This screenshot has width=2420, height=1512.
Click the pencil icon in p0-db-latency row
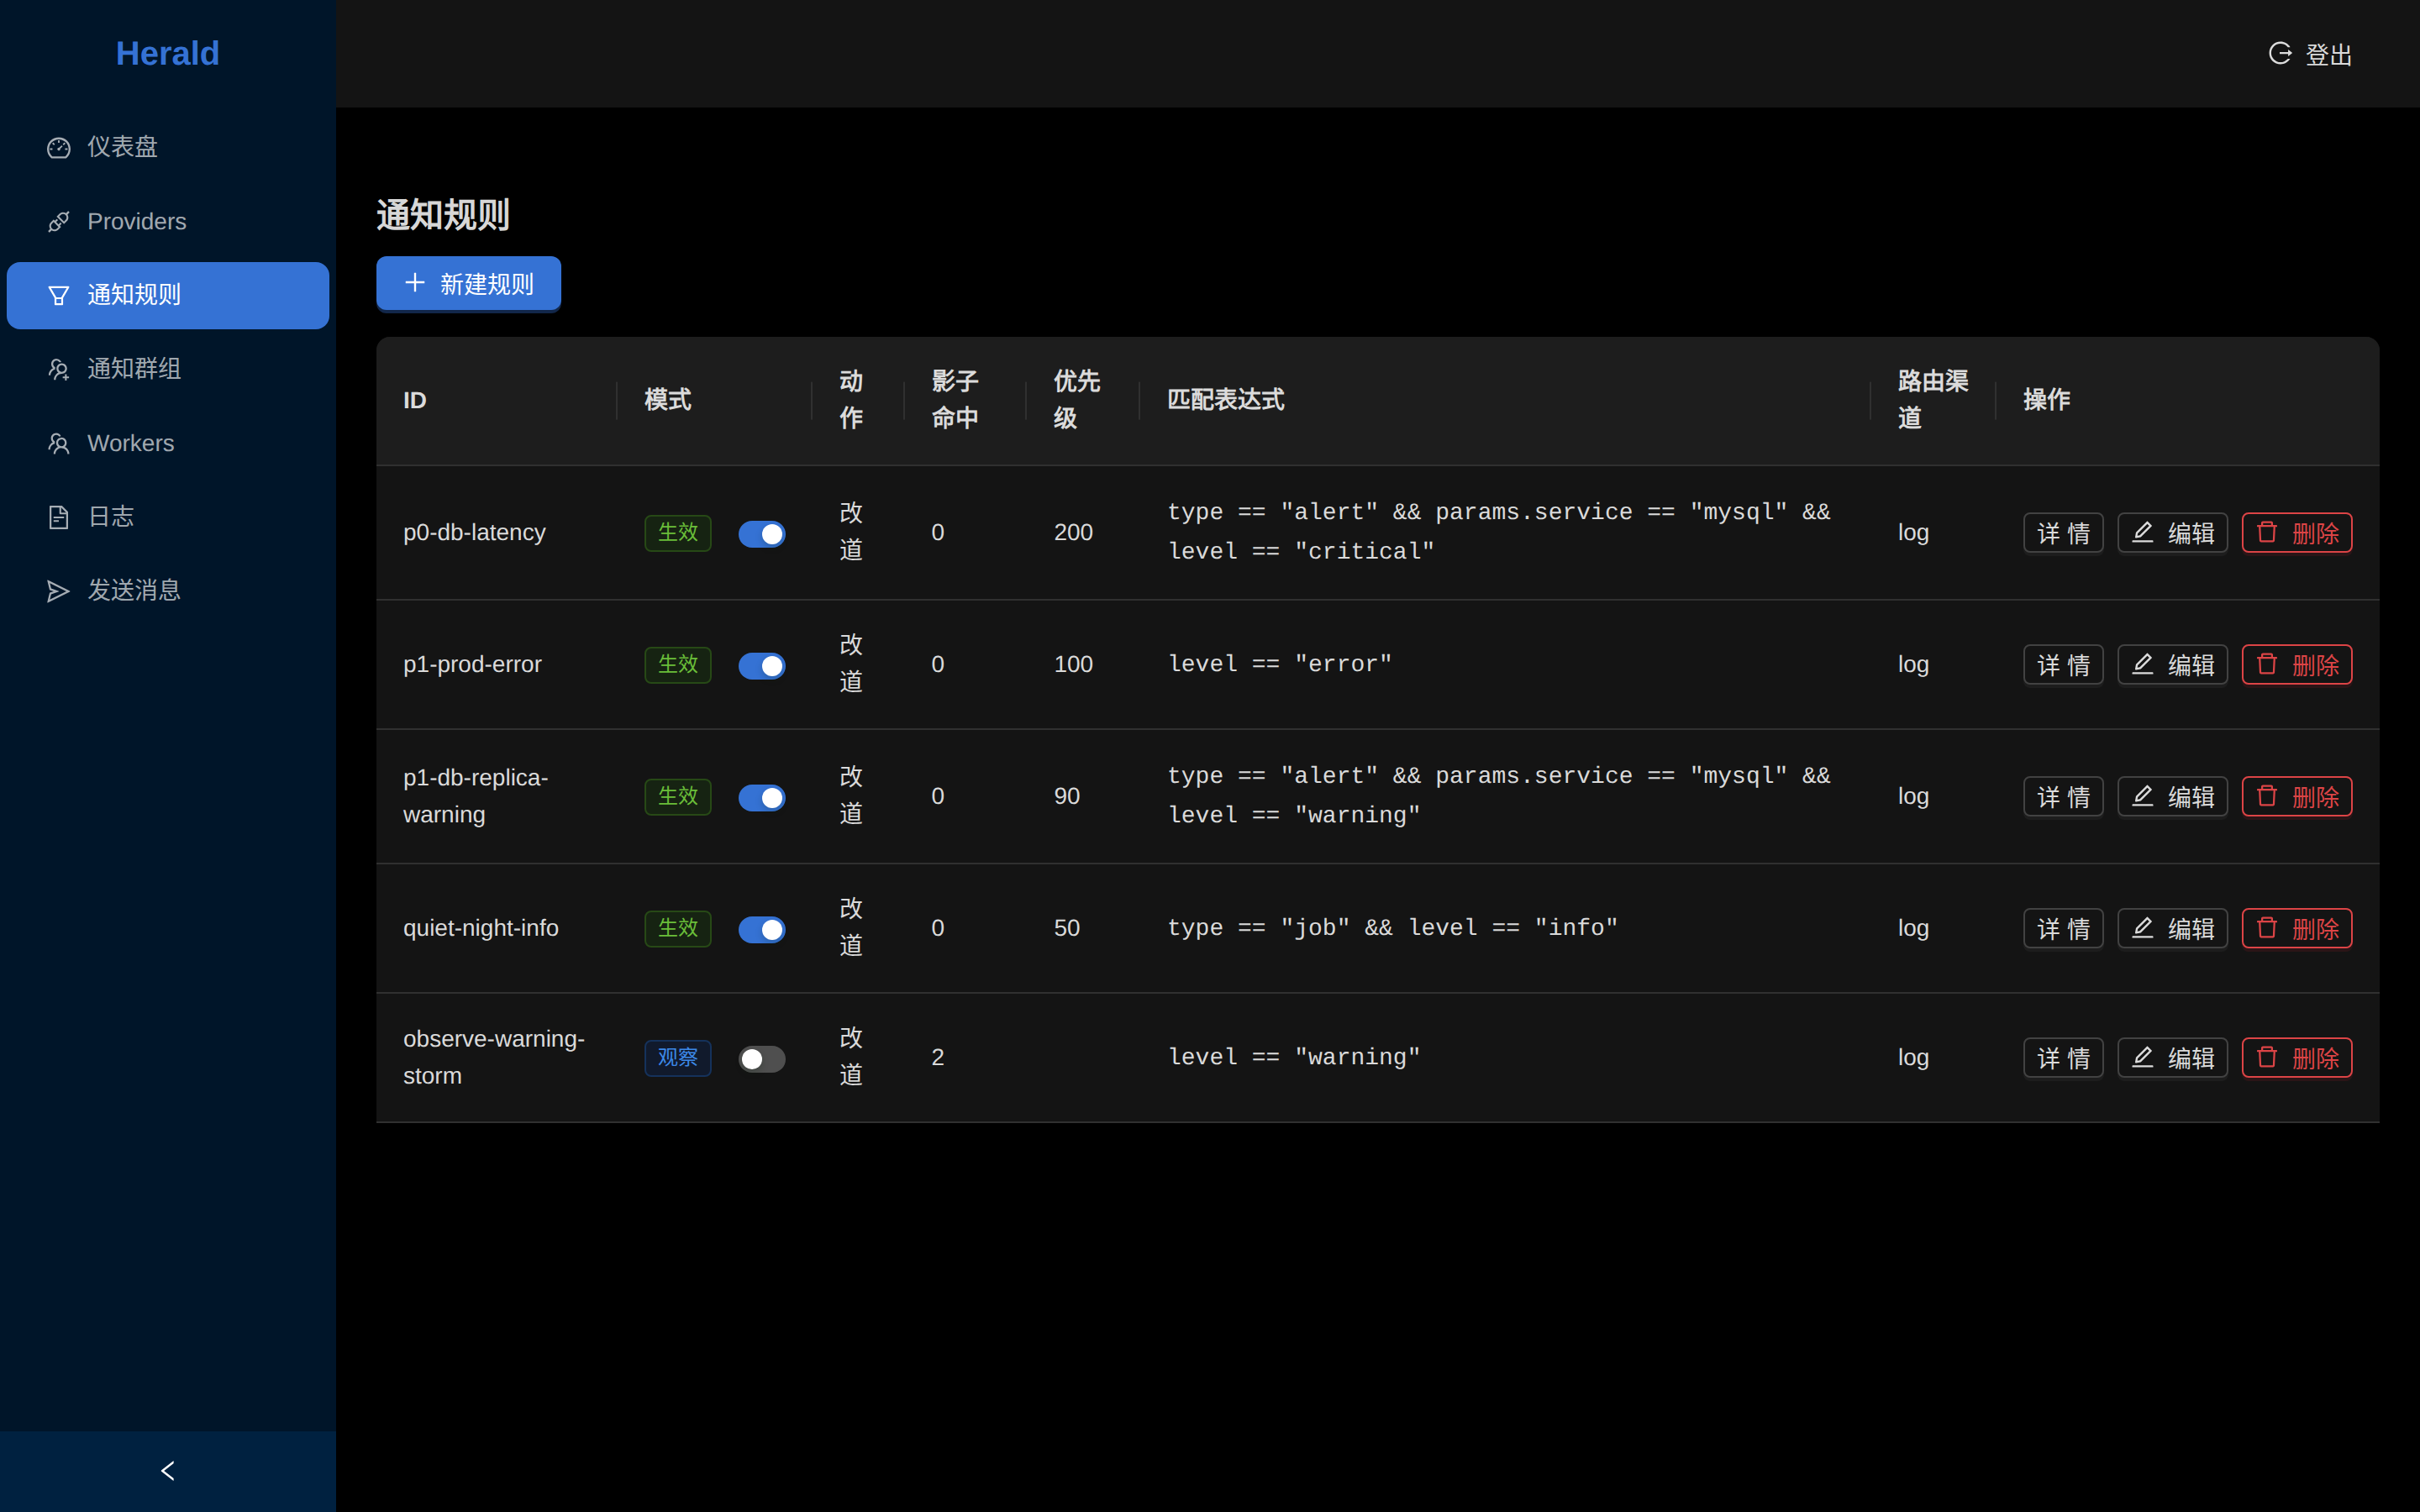[x=2142, y=532]
